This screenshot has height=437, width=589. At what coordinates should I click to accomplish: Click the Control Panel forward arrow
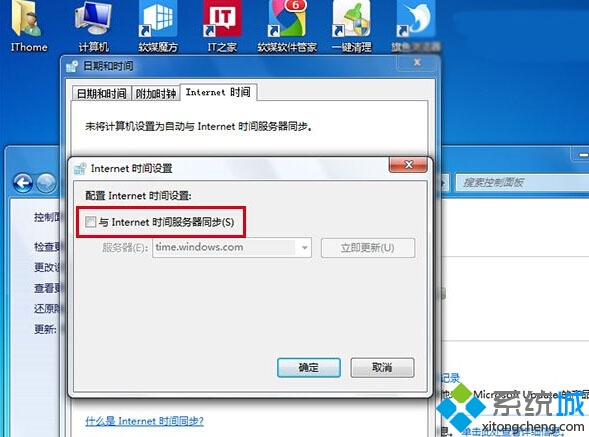47,183
